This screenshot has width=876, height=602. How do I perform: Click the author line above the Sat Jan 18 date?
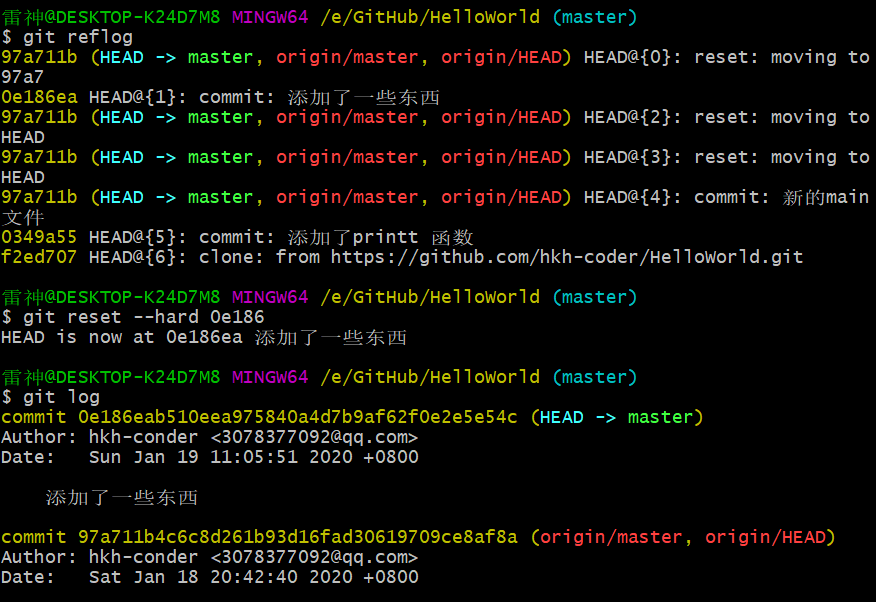tap(210, 557)
